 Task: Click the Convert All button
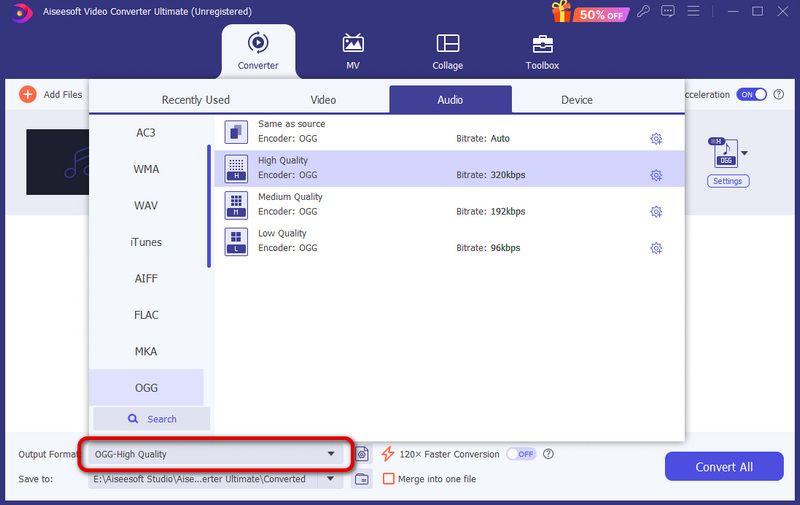(724, 466)
